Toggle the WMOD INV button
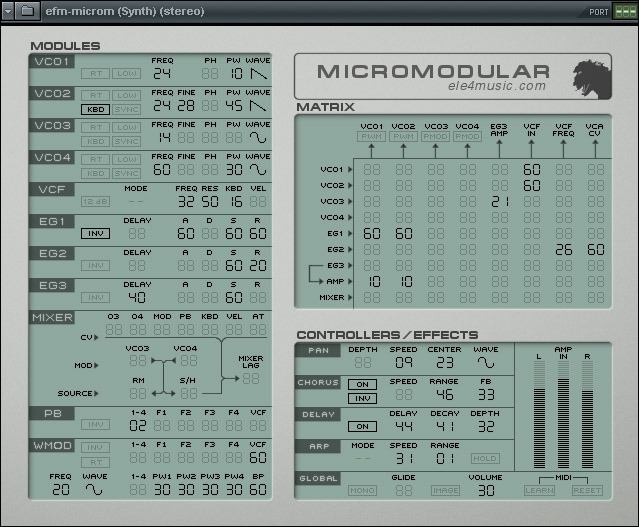639x527 pixels. [x=95, y=448]
